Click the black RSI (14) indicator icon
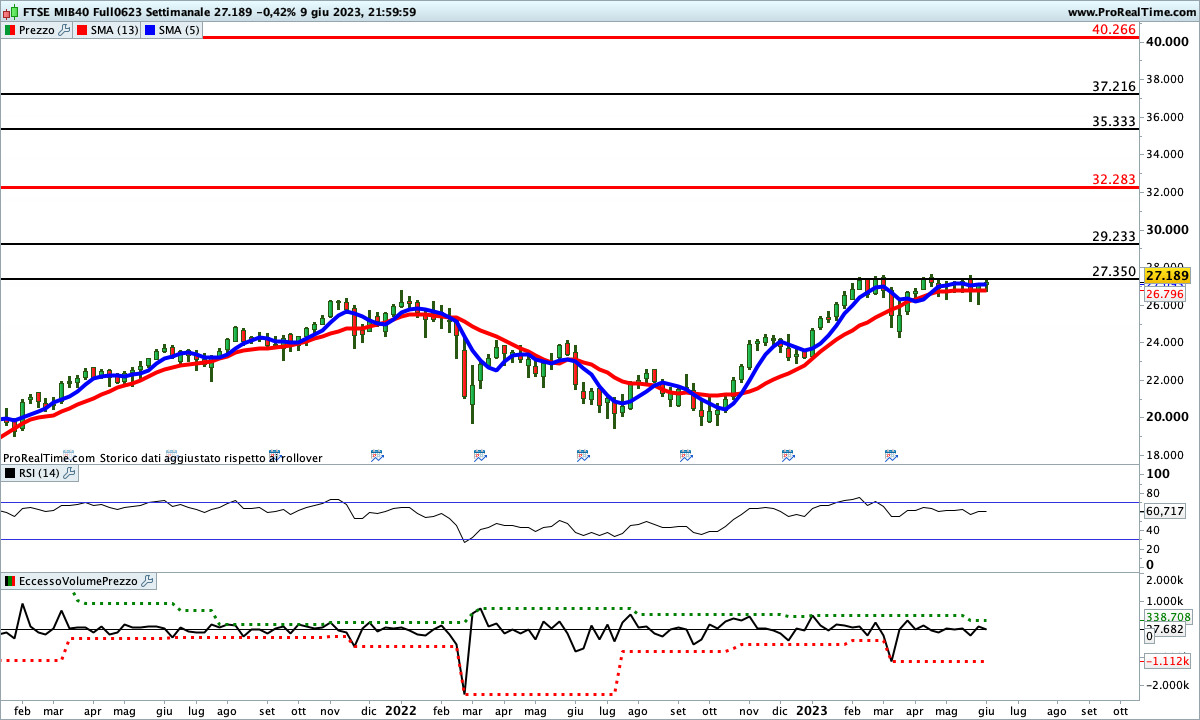 9,473
